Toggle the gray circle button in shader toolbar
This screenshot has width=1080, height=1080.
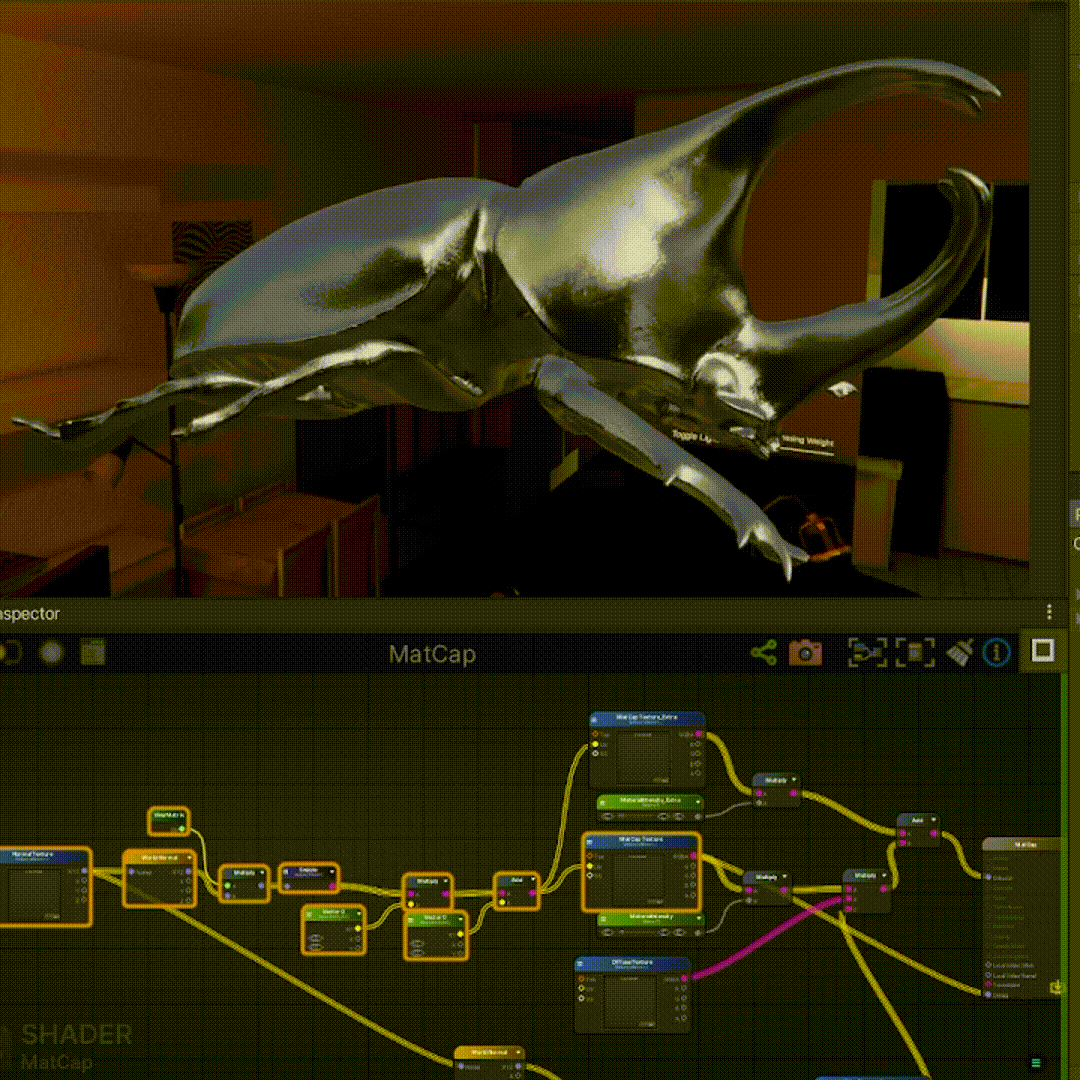pos(52,653)
